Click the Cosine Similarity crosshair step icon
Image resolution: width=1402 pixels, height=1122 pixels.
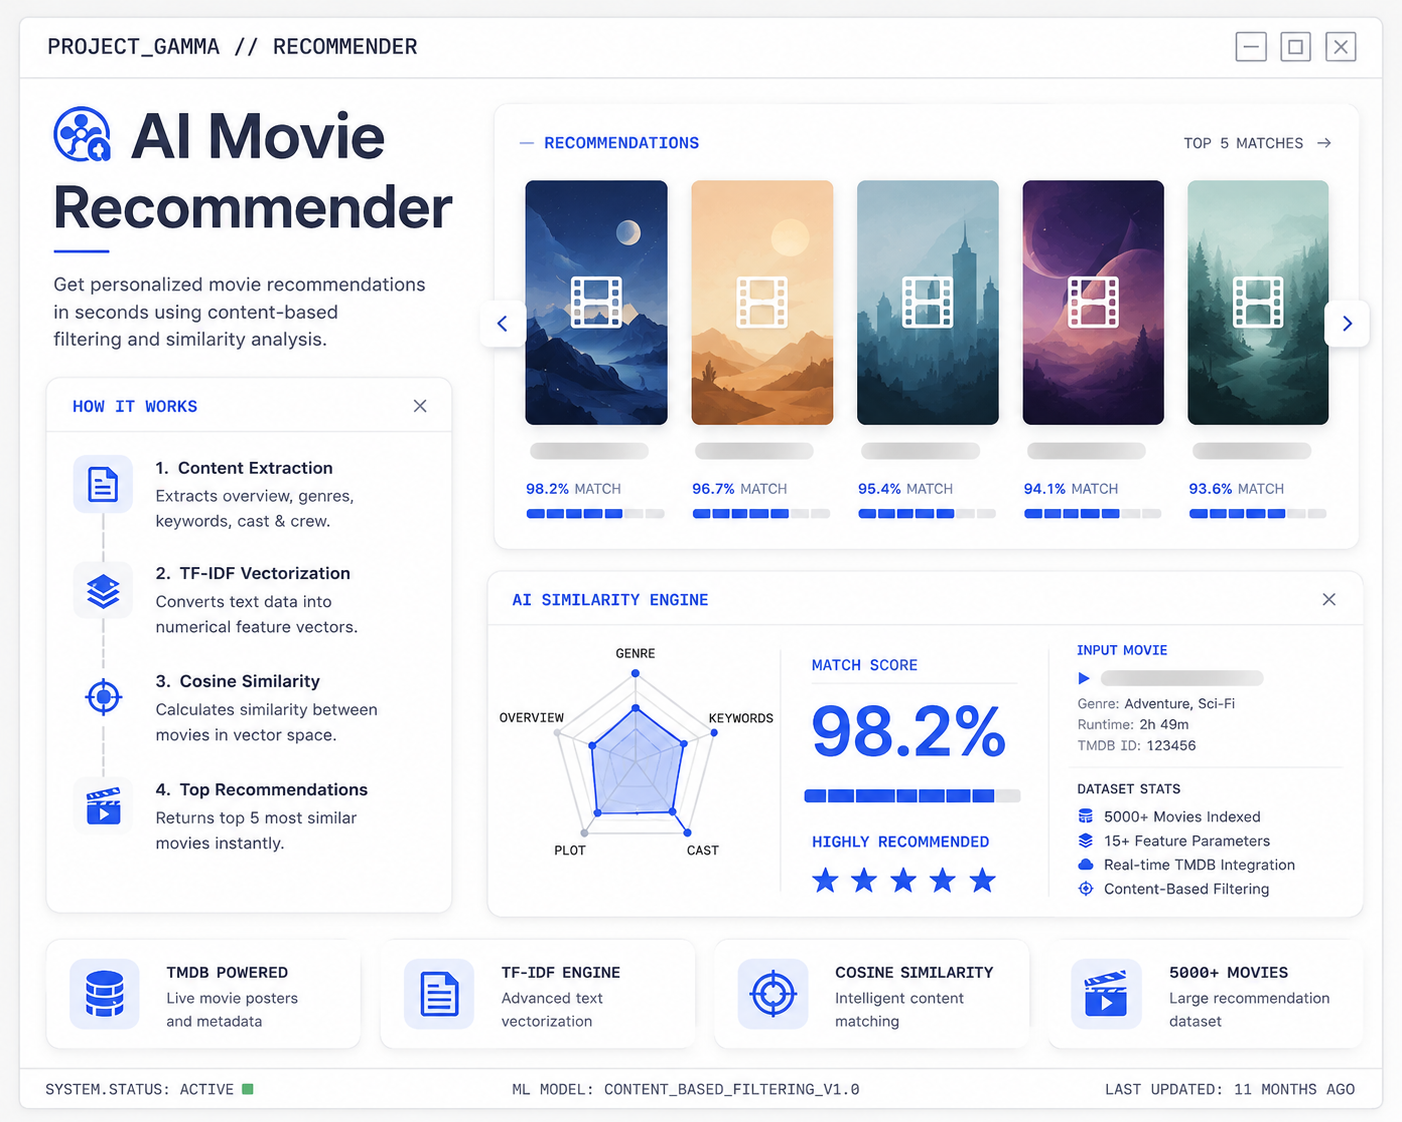(103, 697)
